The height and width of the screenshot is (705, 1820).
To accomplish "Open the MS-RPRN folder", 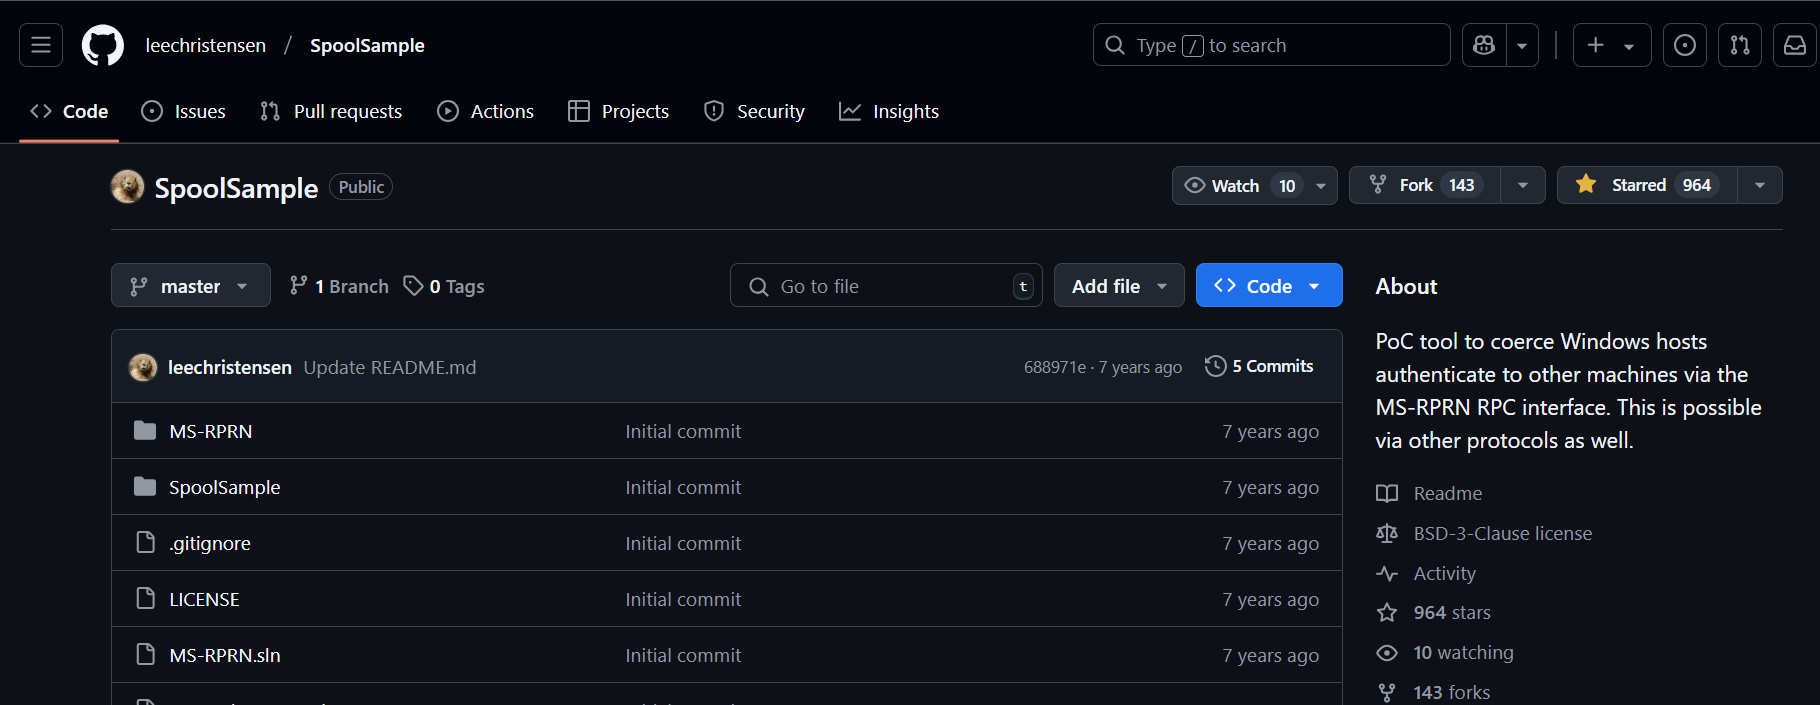I will [x=210, y=431].
